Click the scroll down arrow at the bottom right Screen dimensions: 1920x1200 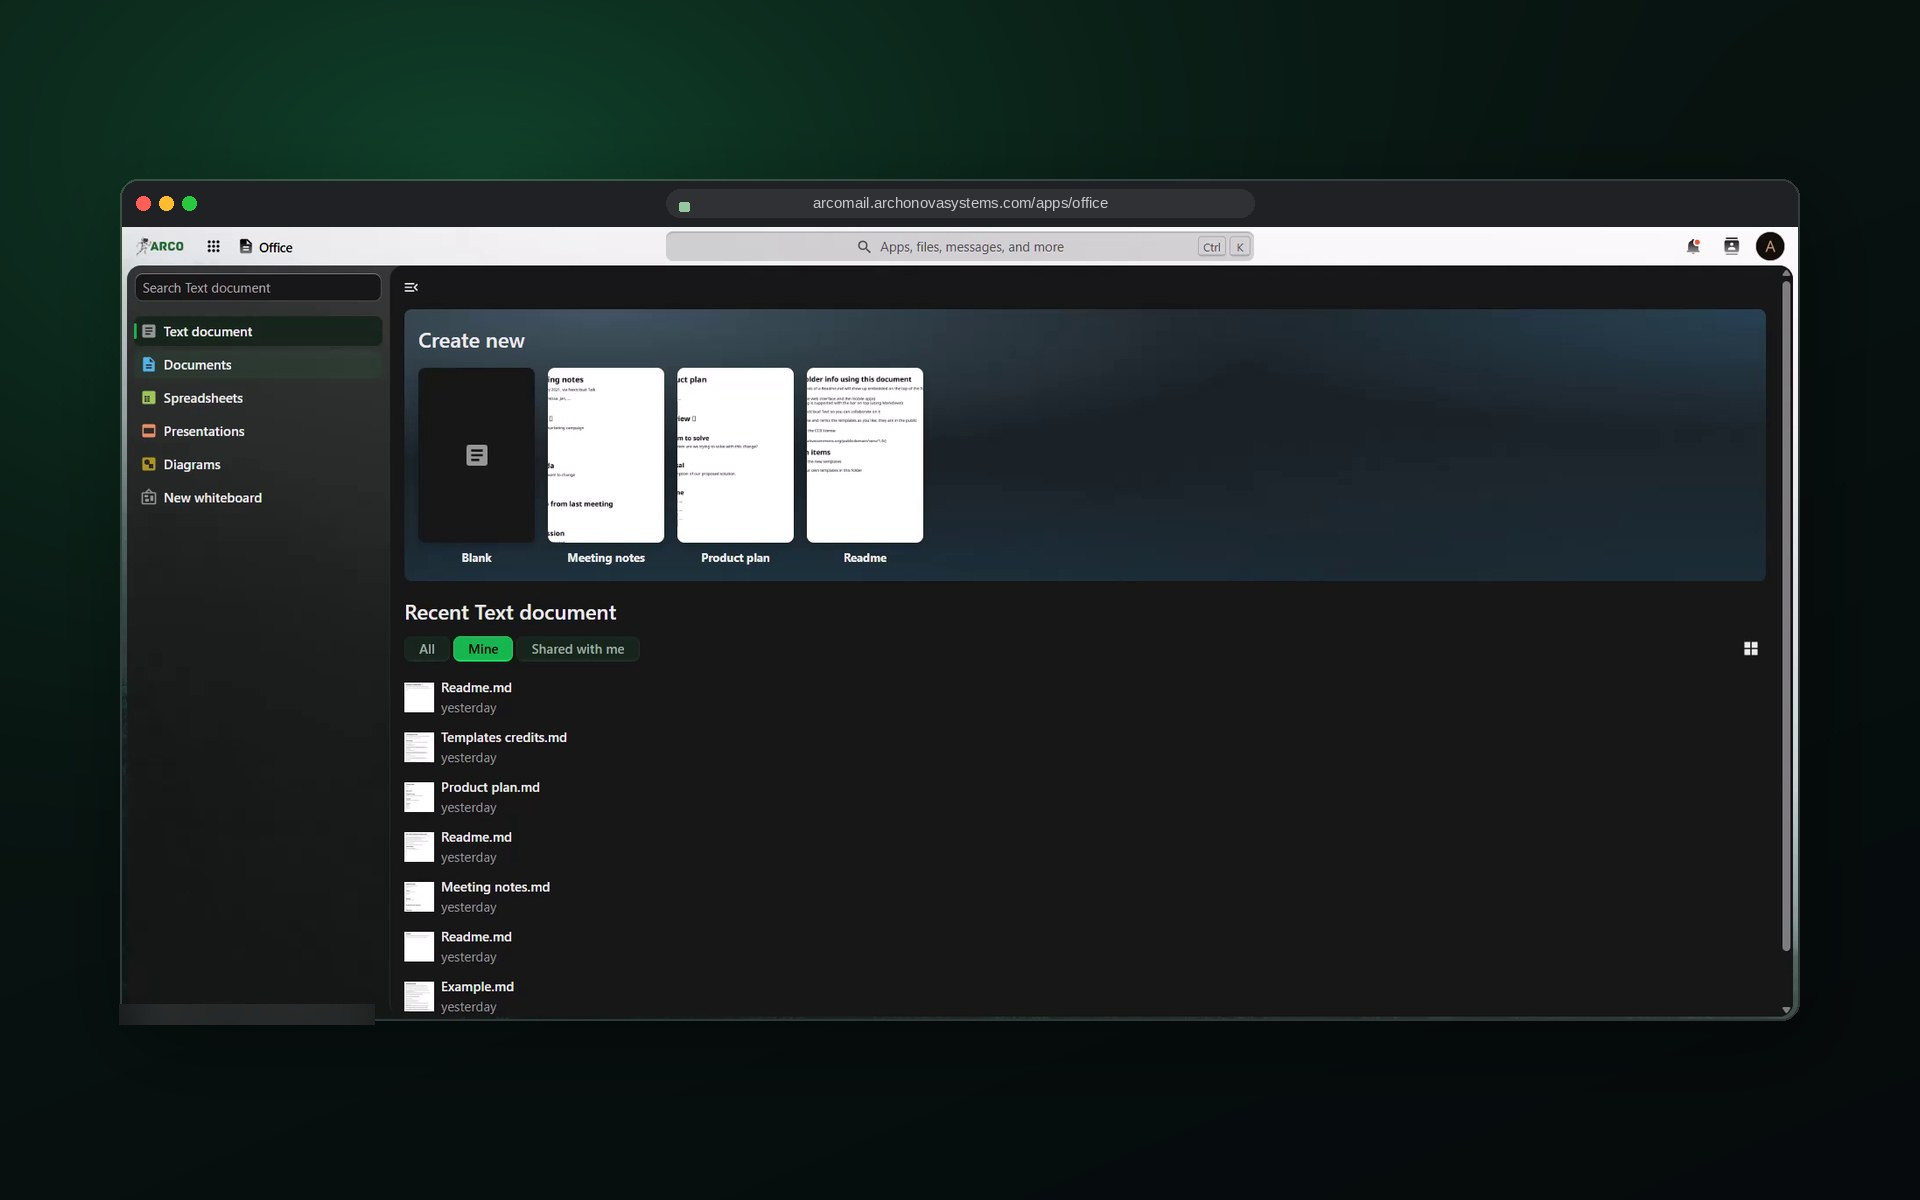click(x=1786, y=1010)
